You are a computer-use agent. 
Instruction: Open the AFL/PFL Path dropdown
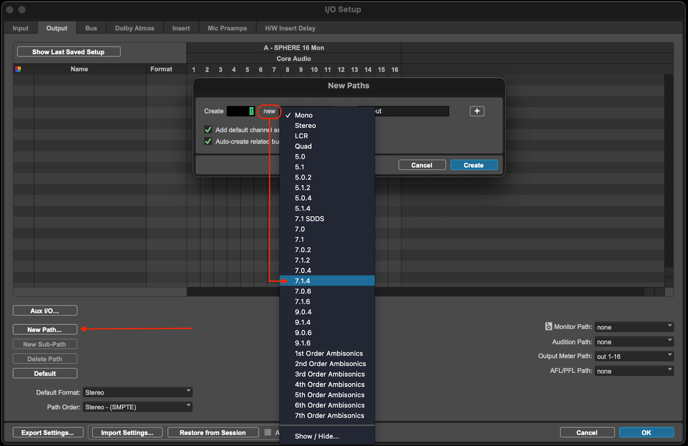click(634, 371)
